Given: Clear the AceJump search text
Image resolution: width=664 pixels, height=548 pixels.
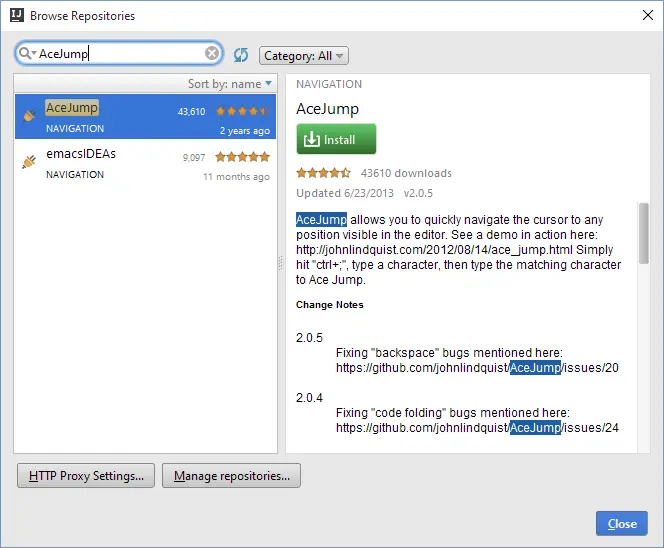Looking at the screenshot, I should point(212,53).
